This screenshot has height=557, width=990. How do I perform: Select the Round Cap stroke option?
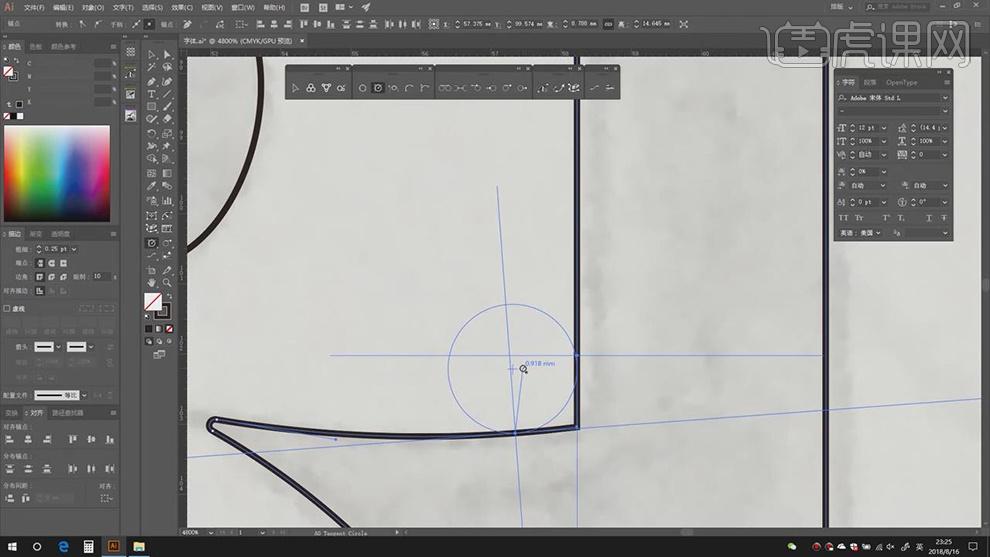(x=51, y=263)
